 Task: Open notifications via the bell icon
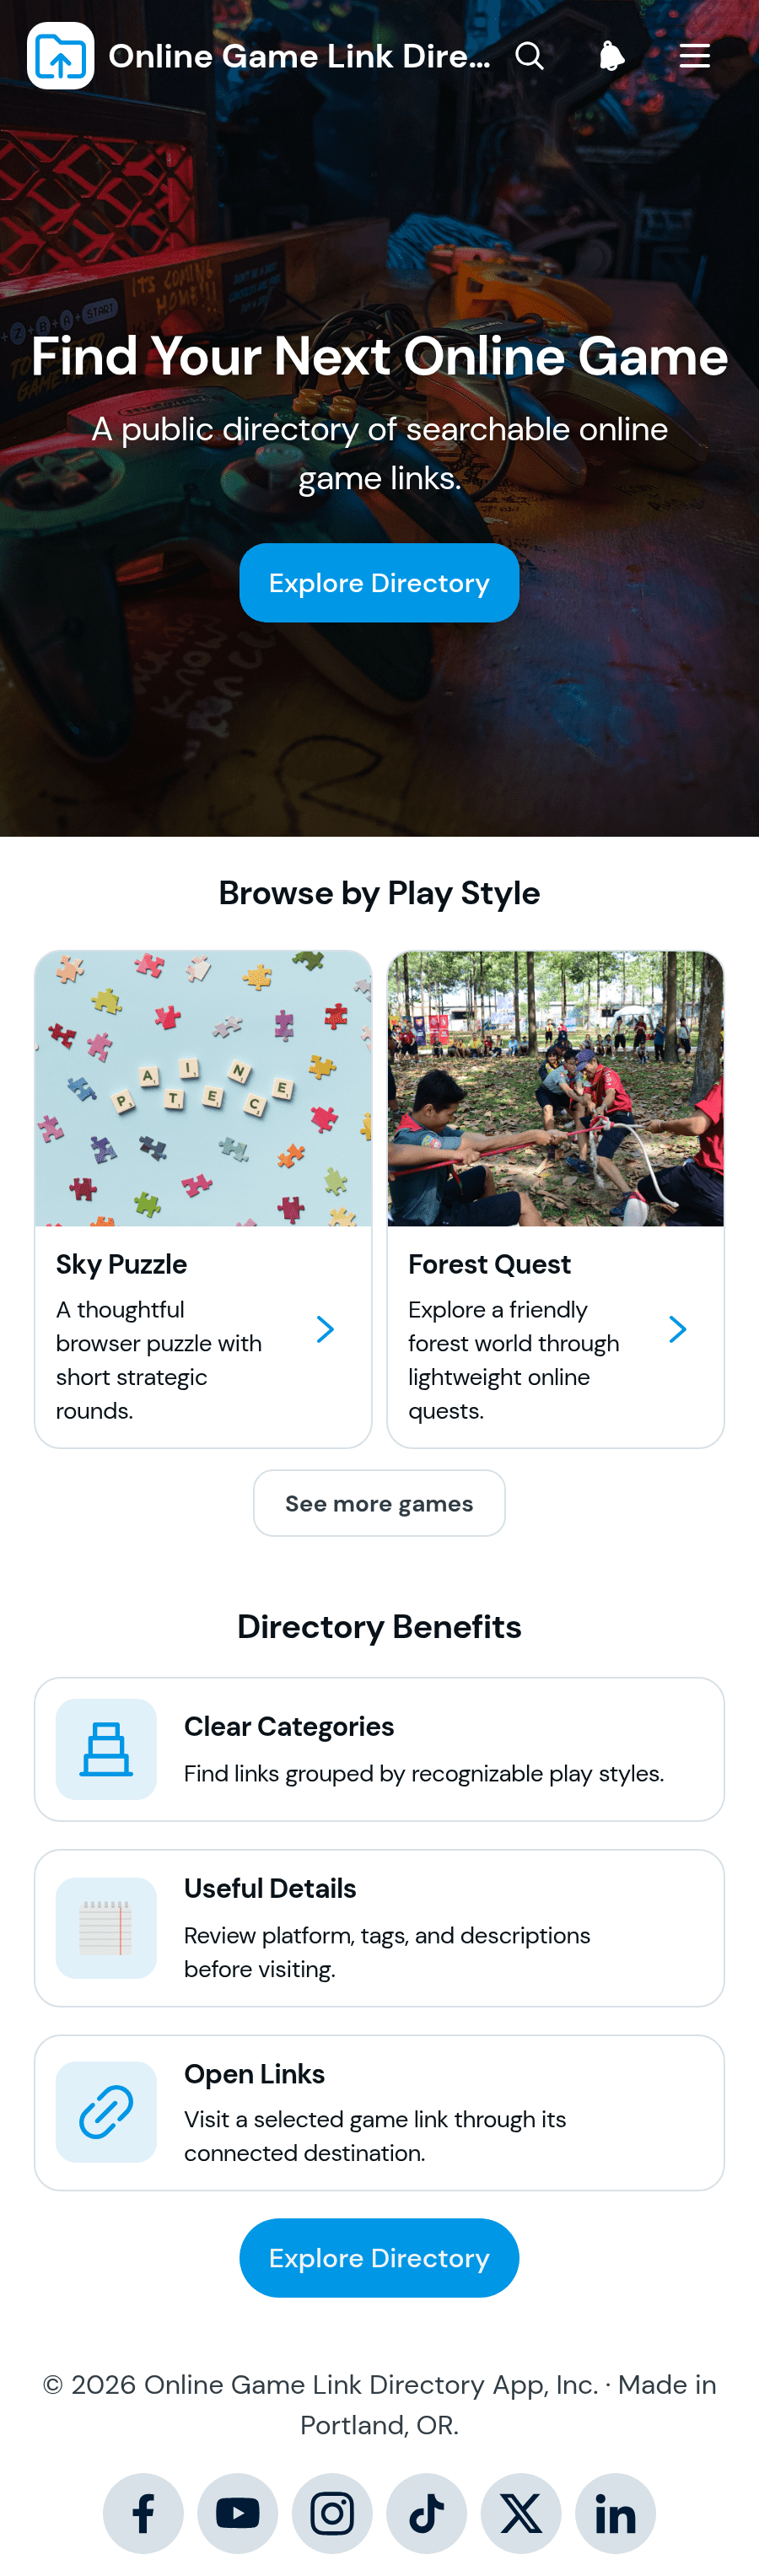pos(612,56)
